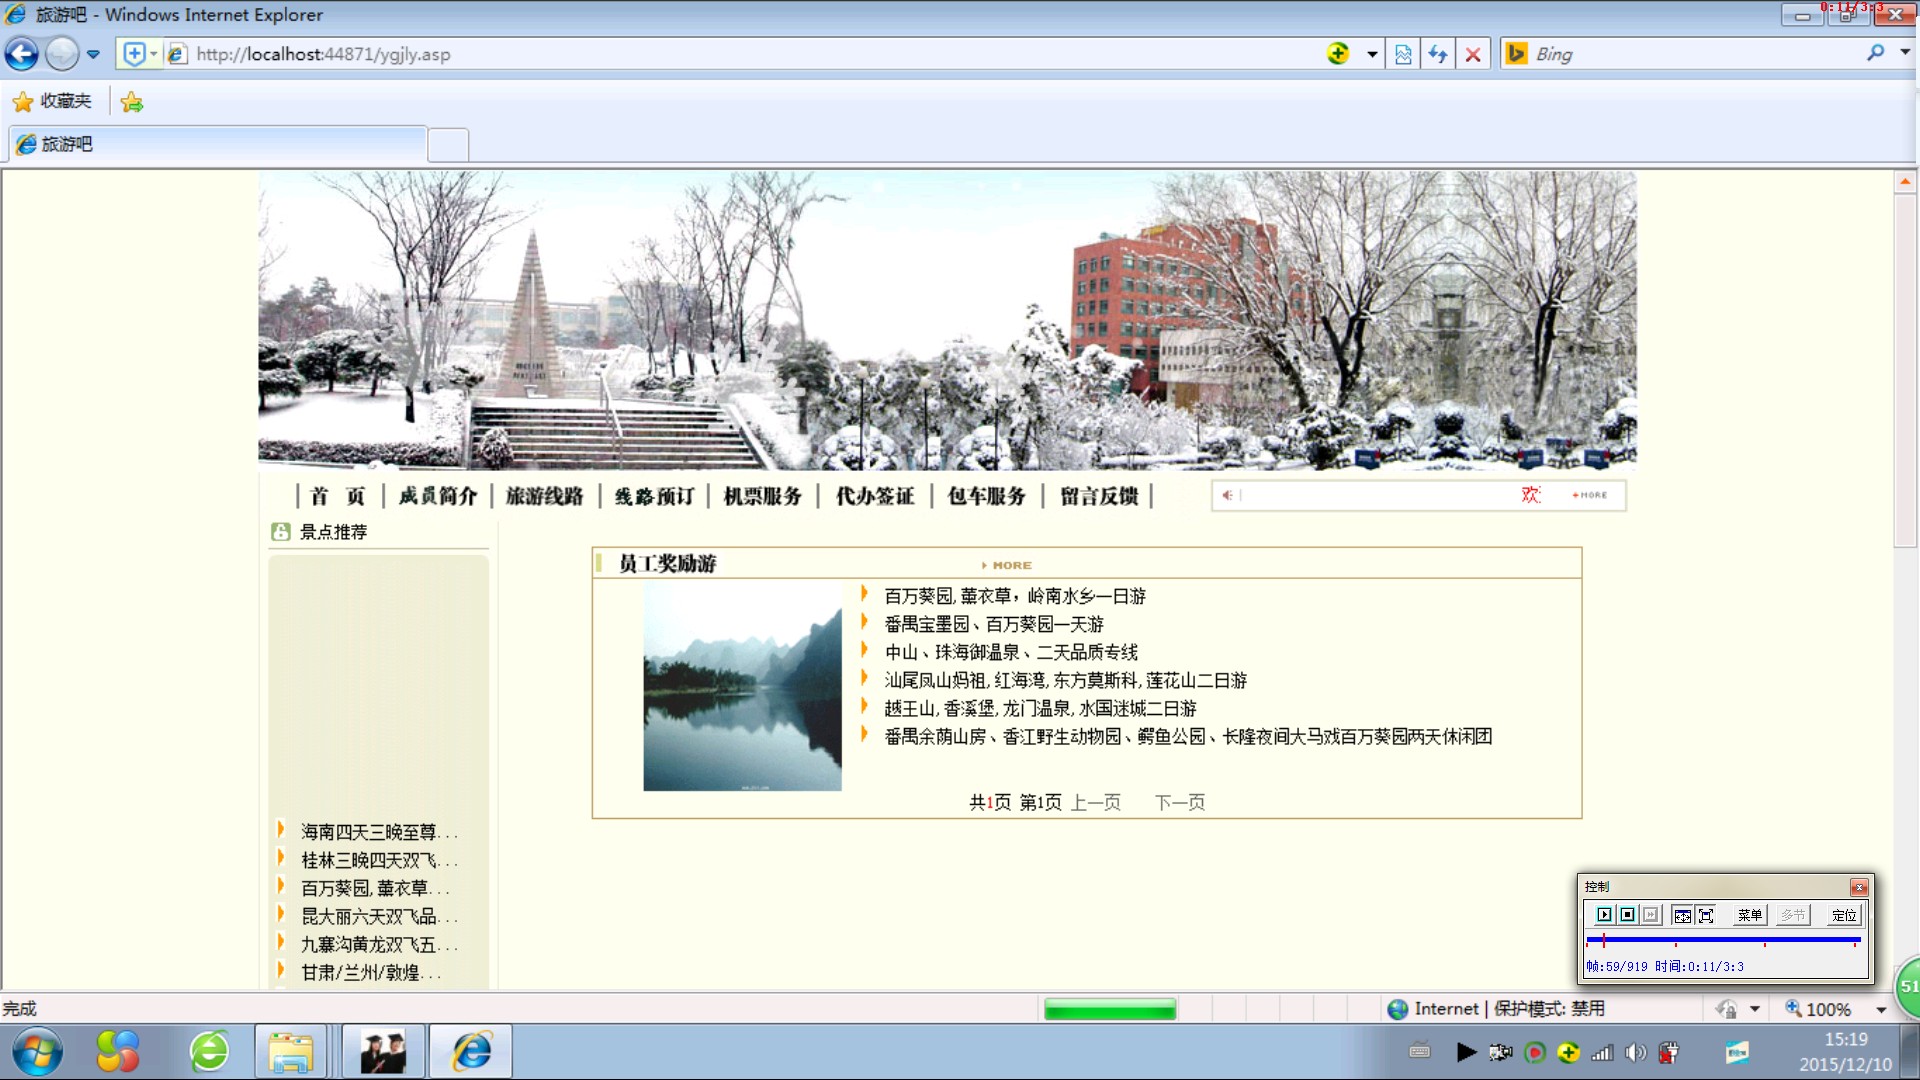Click Stop in the 控制 panel
The image size is (1920, 1080).
click(x=1628, y=915)
